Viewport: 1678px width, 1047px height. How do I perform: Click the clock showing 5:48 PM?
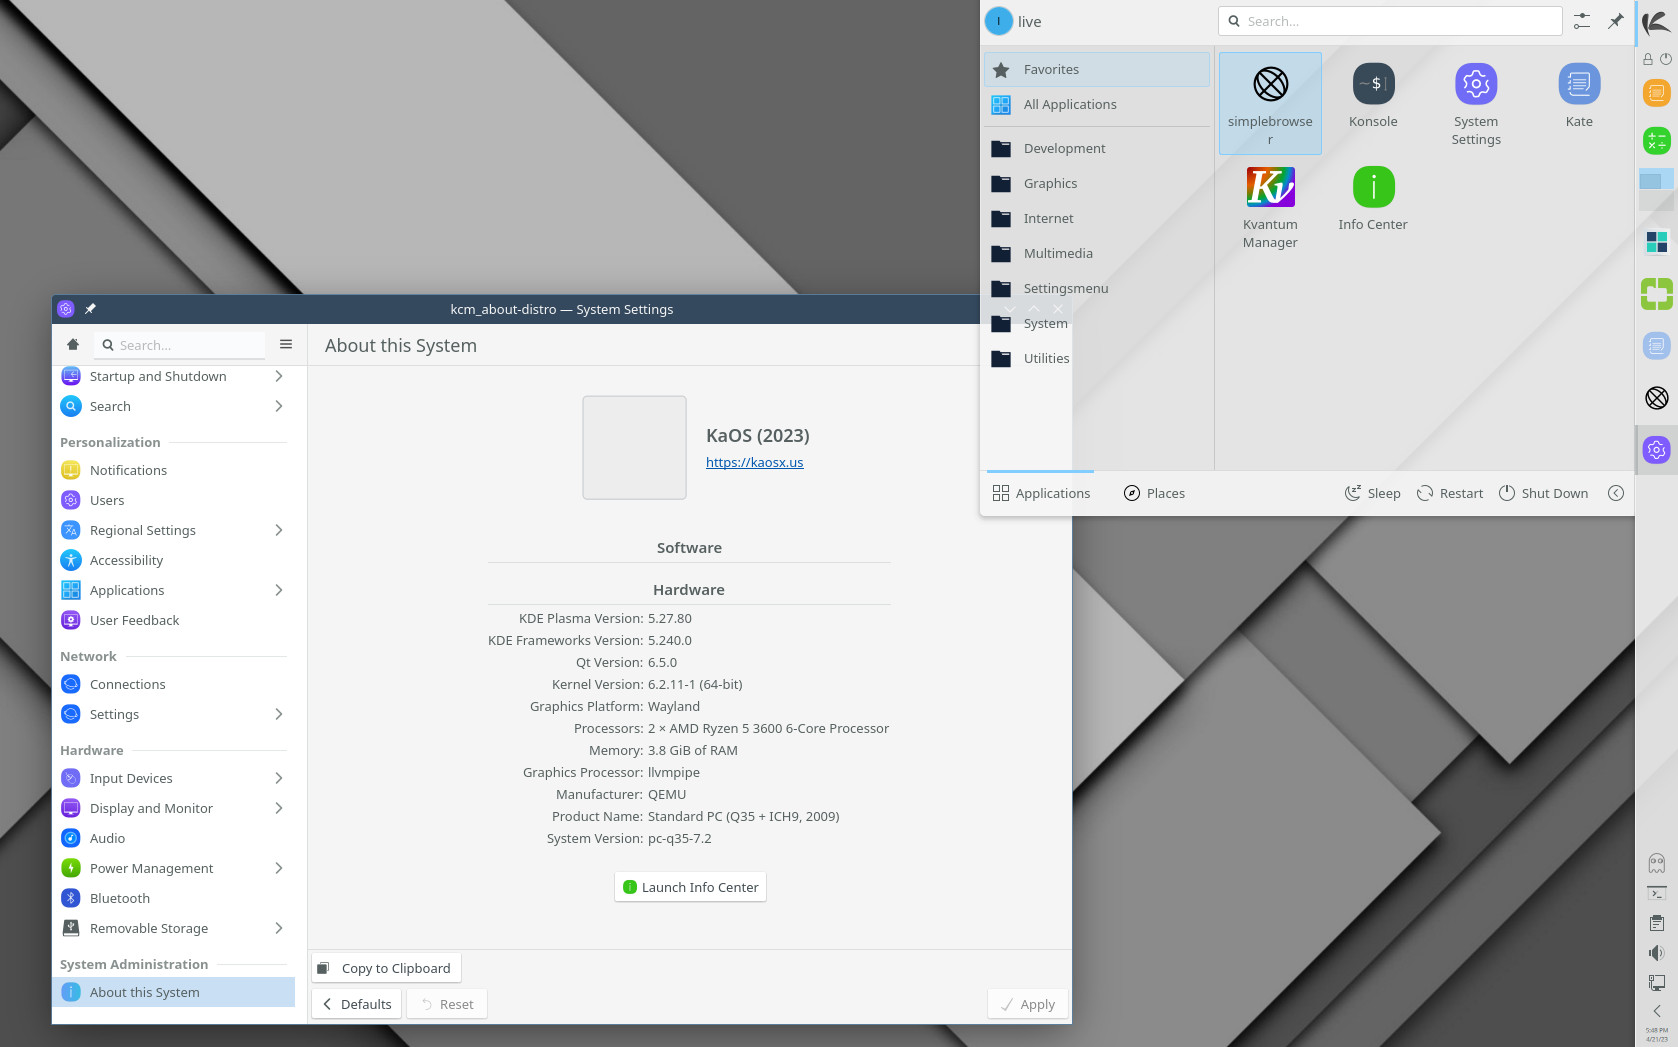coord(1657,1035)
